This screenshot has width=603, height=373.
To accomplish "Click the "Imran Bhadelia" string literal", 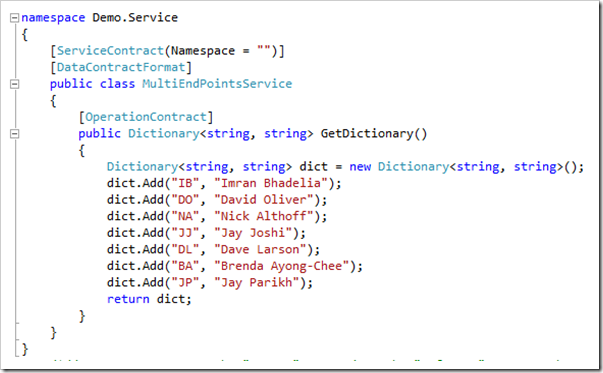I will pos(271,183).
